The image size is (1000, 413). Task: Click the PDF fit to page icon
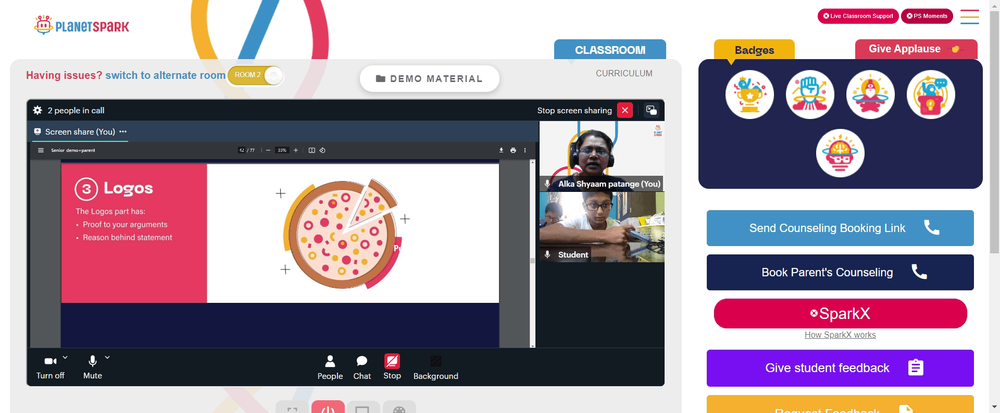pyautogui.click(x=312, y=150)
